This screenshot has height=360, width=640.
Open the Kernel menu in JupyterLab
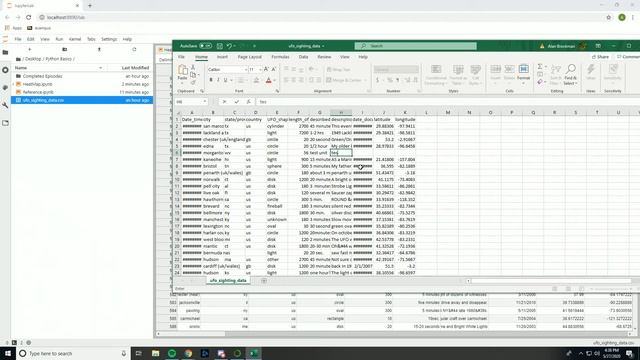click(x=75, y=39)
